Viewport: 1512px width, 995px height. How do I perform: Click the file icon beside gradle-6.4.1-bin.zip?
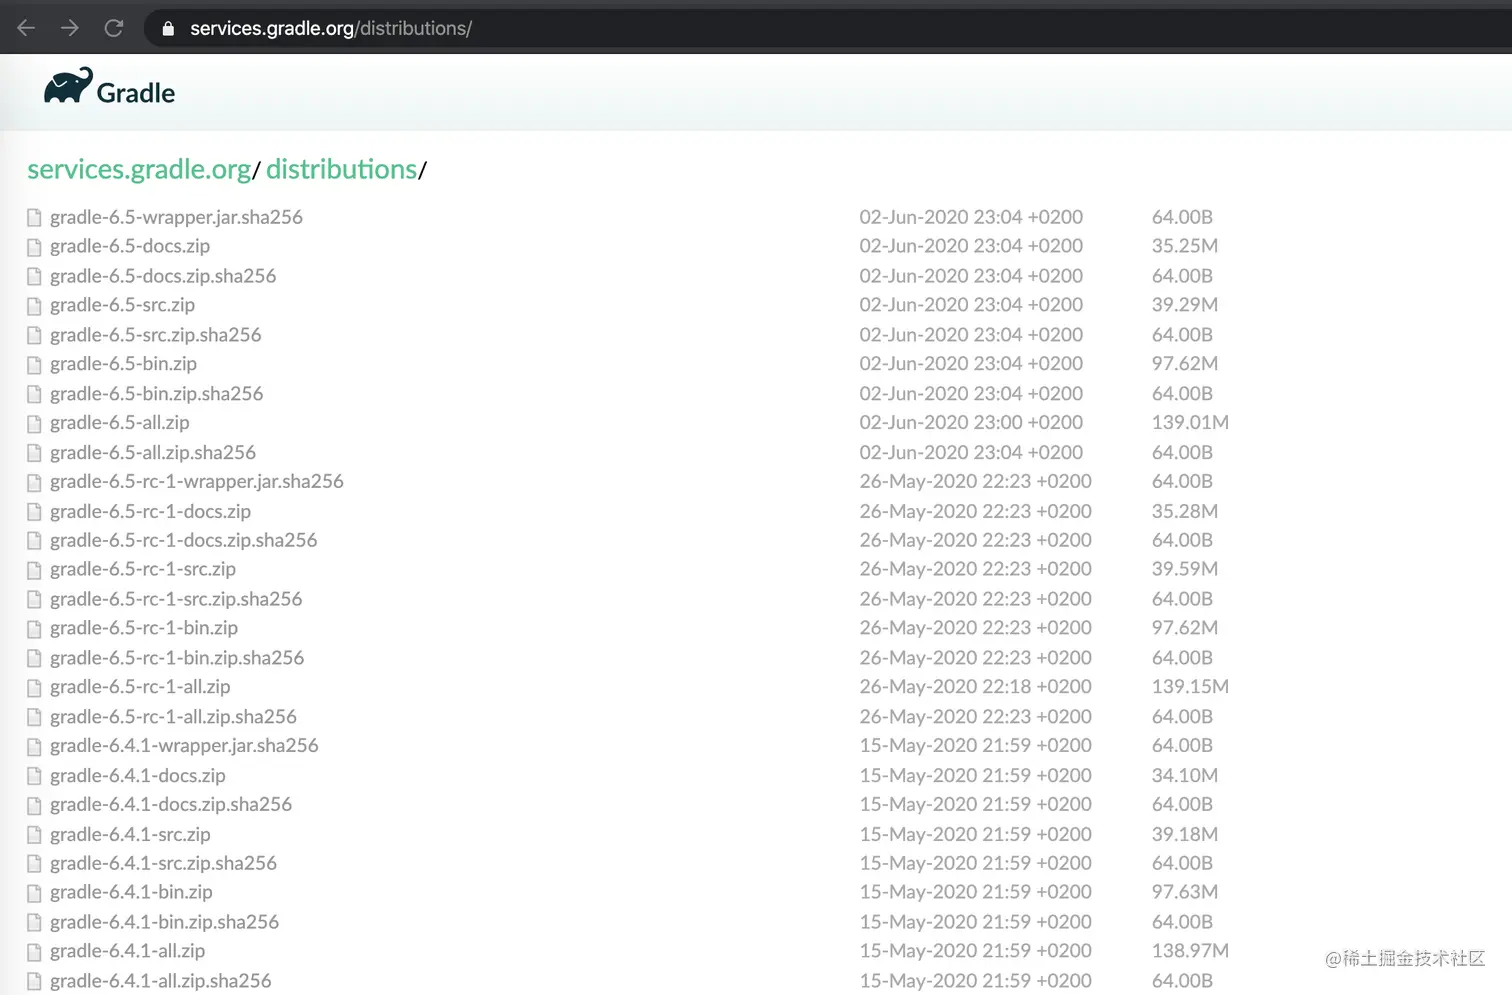tap(34, 893)
